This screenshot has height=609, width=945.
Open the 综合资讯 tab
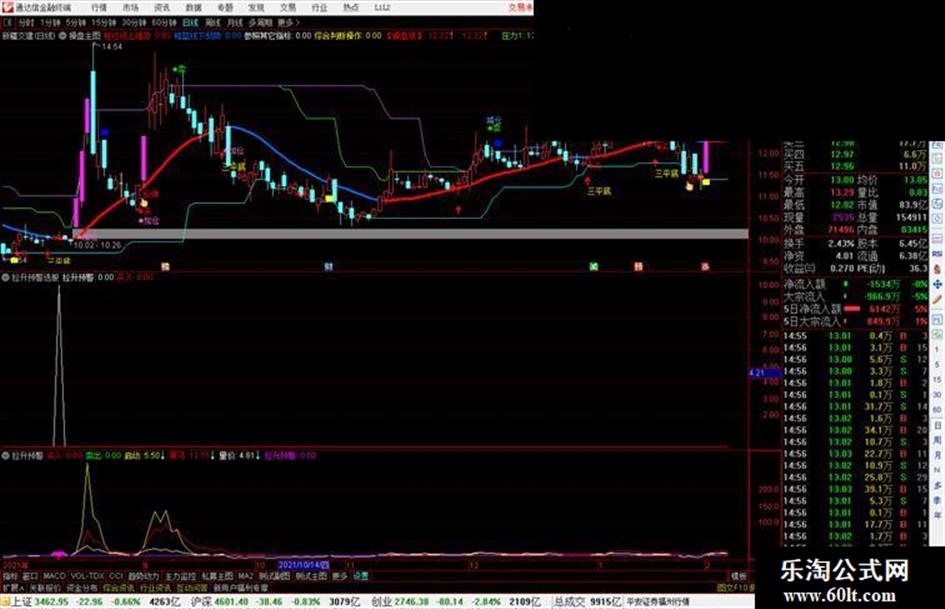click(x=119, y=587)
